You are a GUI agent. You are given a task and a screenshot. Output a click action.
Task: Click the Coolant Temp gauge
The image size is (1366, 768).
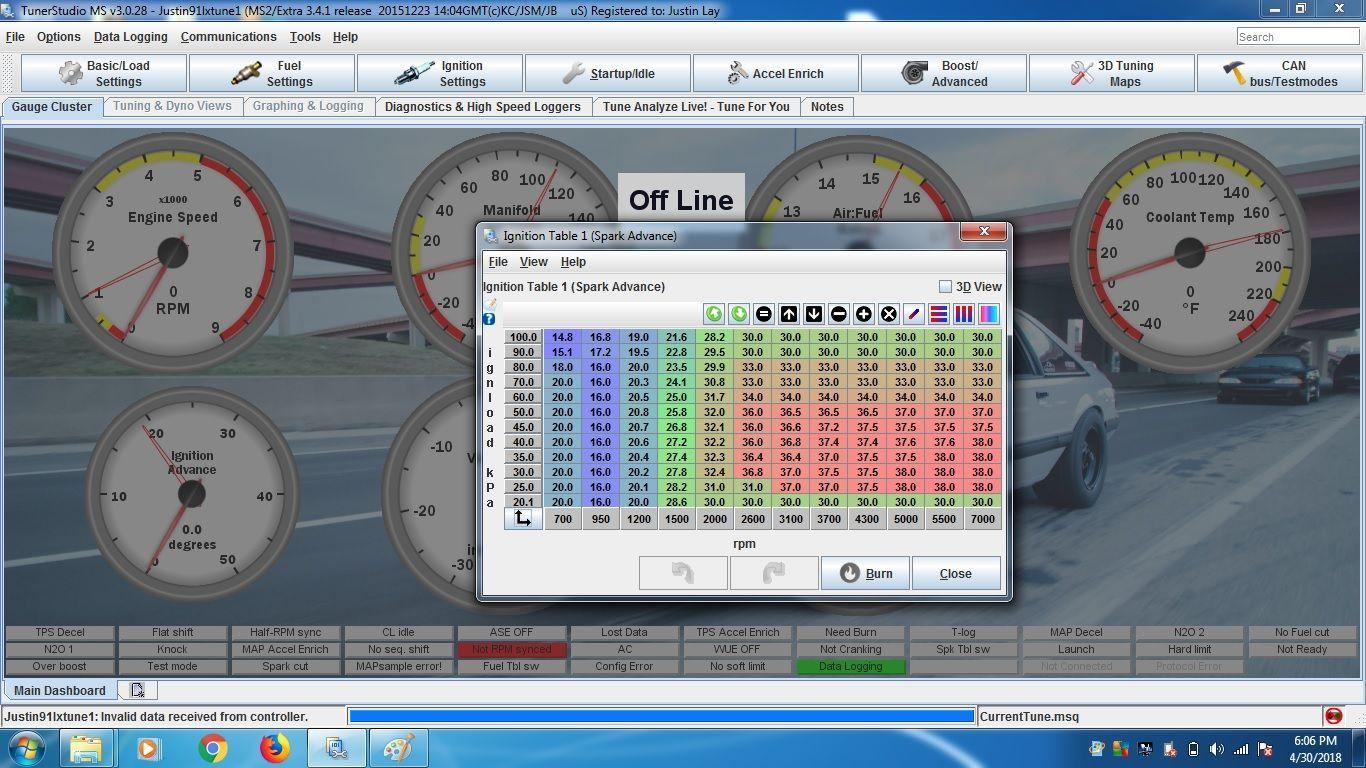point(1189,251)
